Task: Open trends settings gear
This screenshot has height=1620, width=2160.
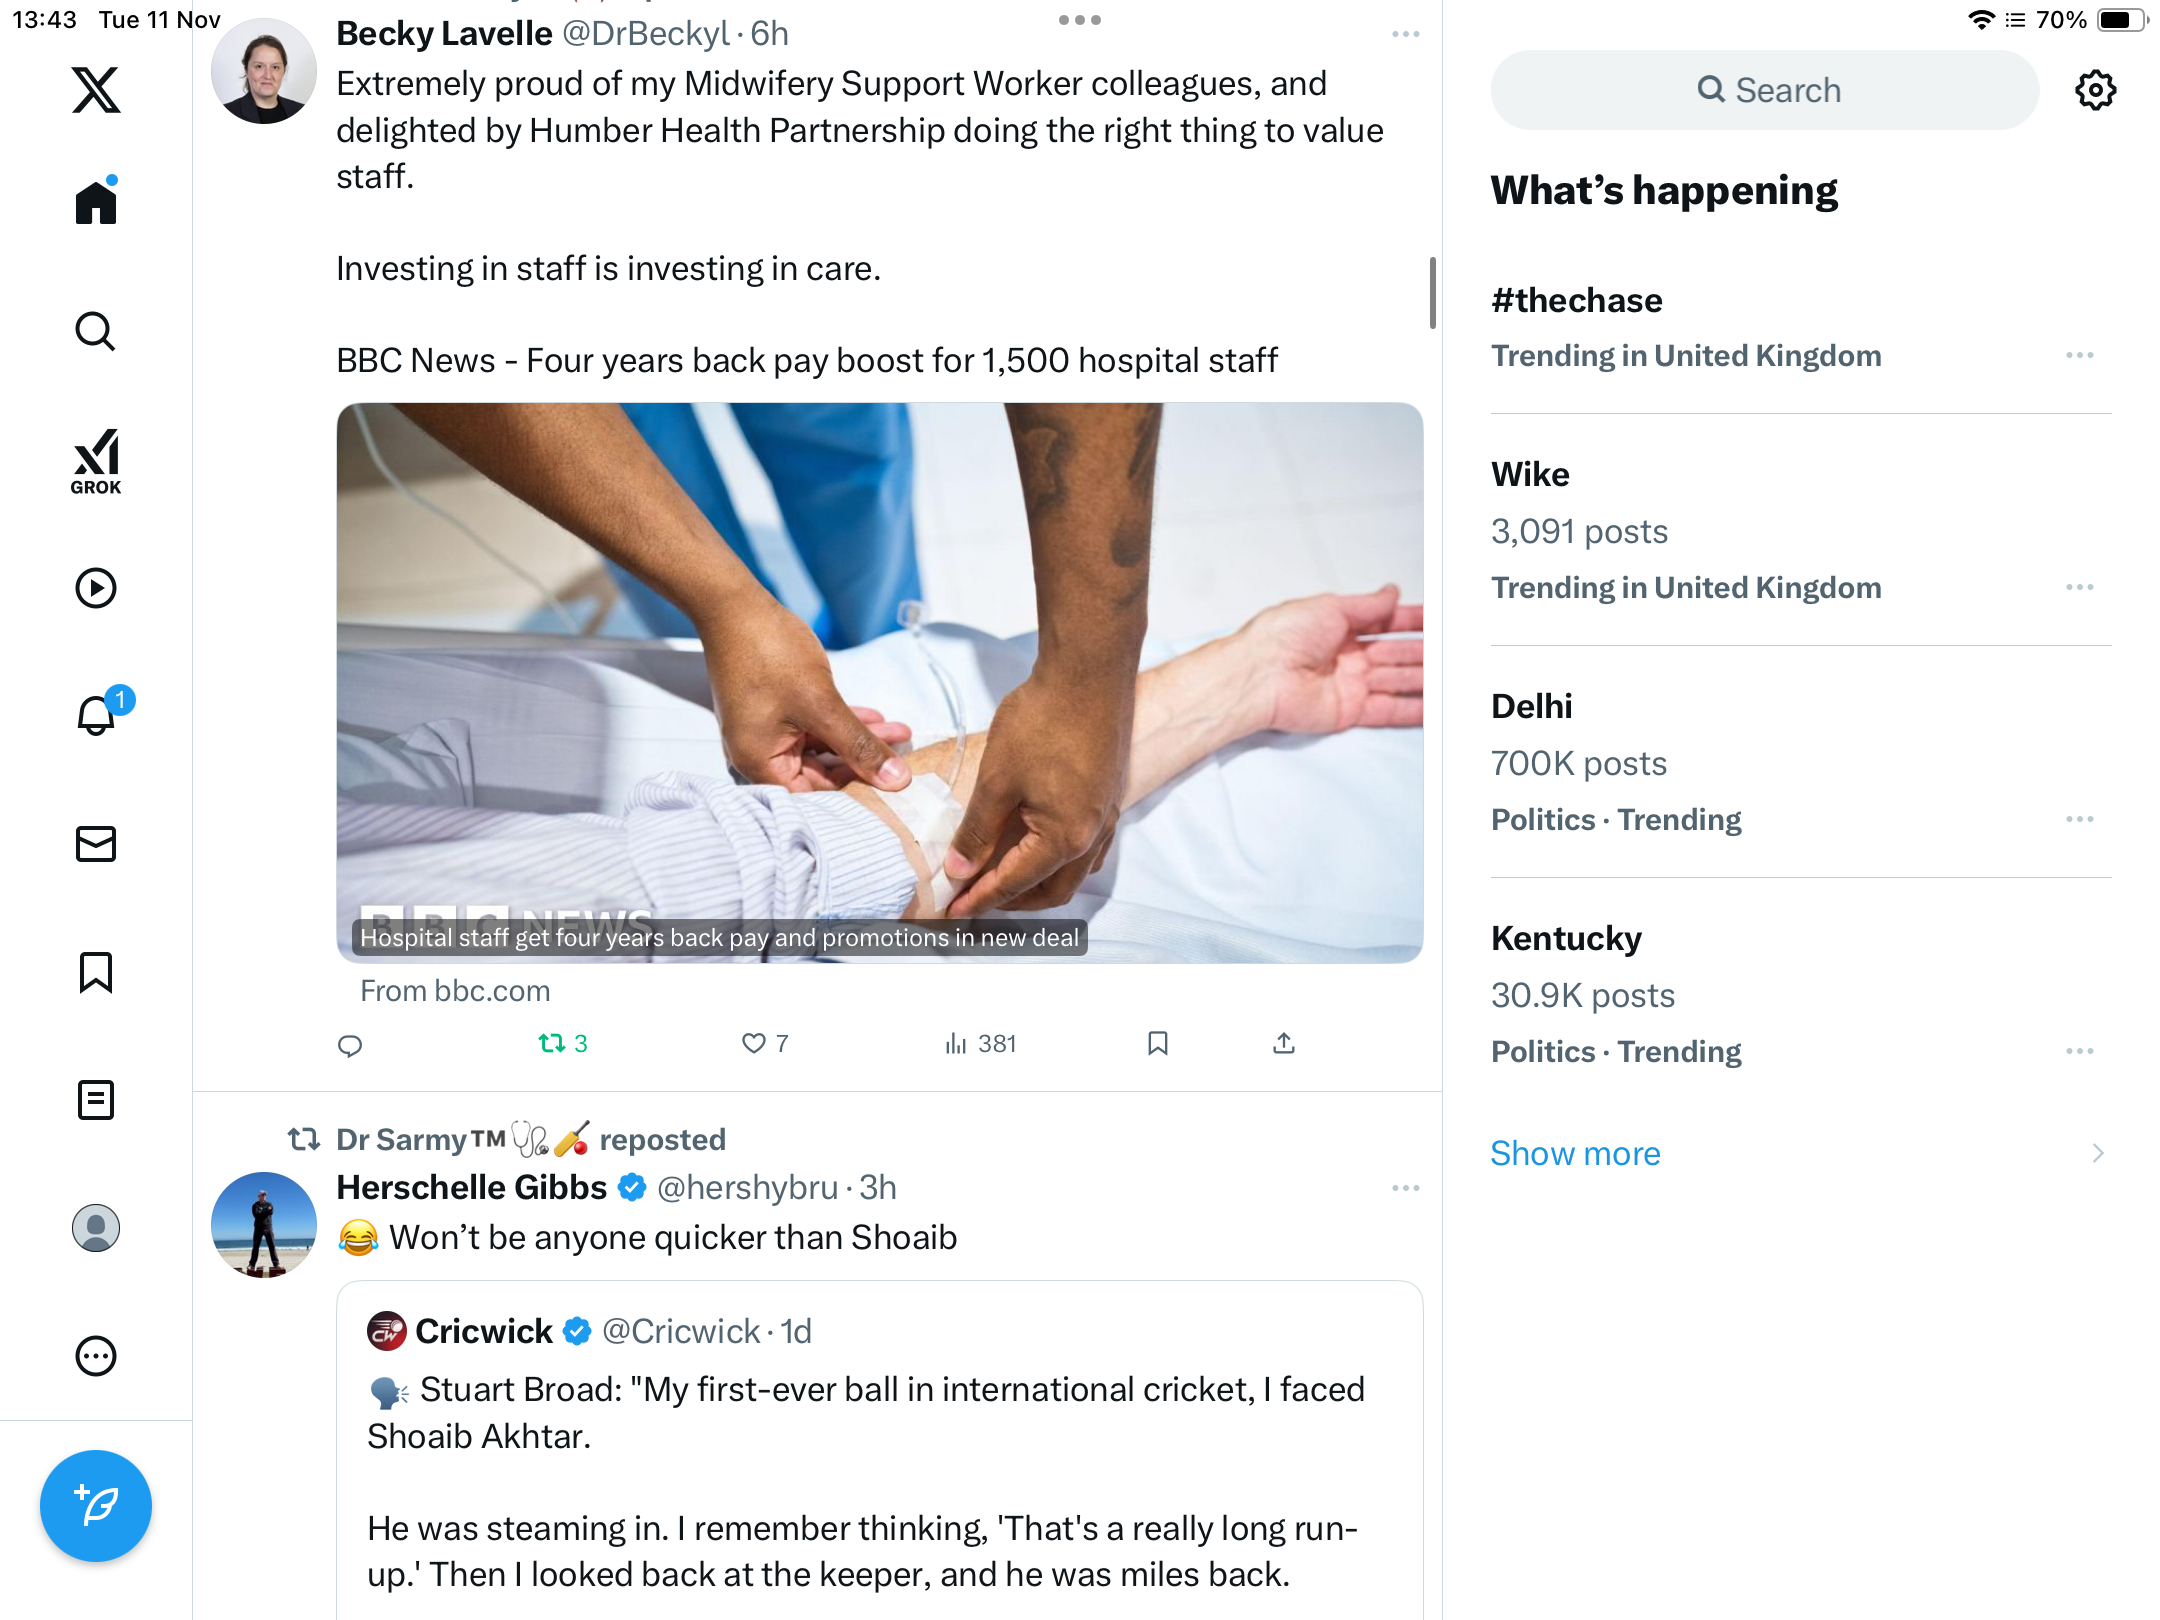Action: (x=2095, y=90)
